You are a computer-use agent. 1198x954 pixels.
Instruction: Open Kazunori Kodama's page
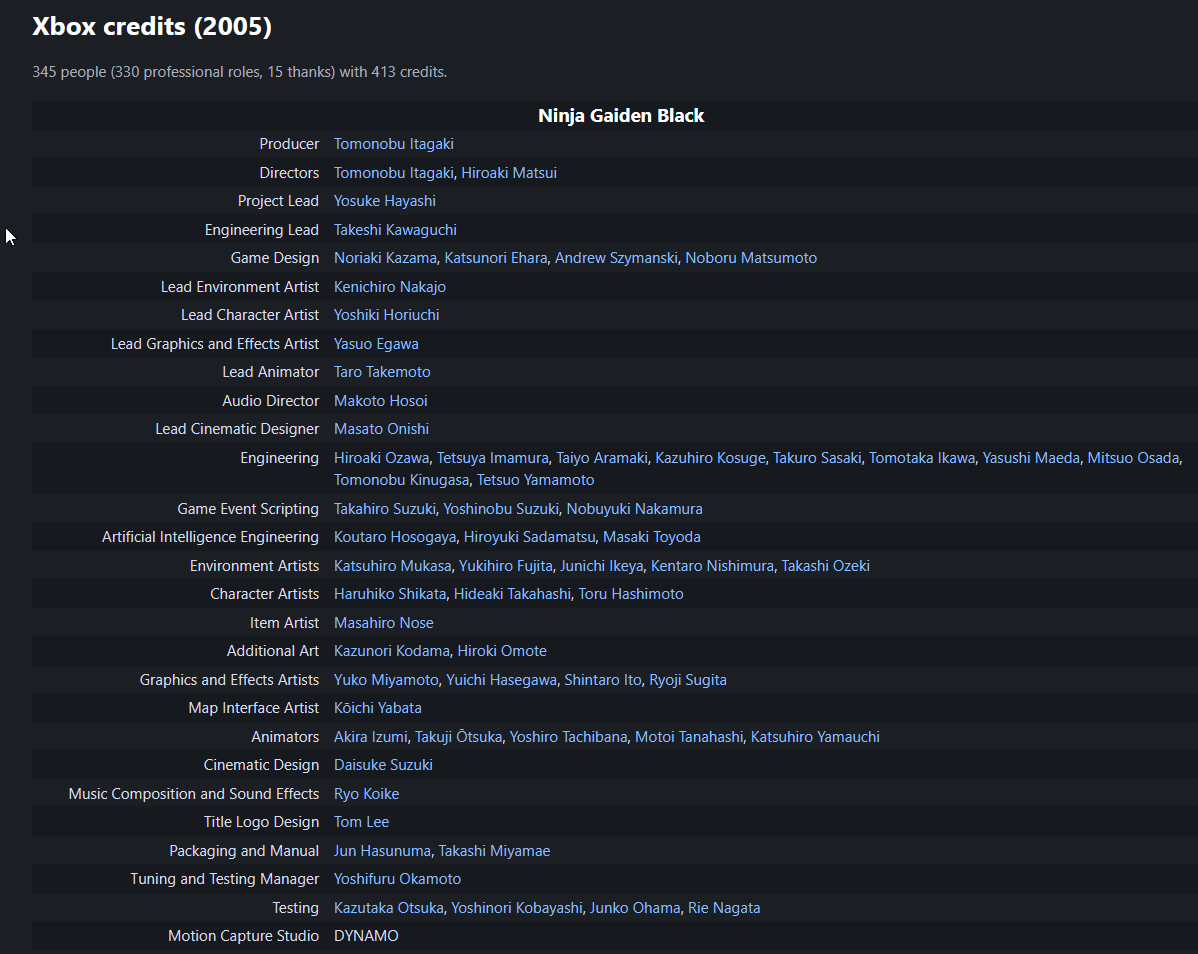pos(392,652)
